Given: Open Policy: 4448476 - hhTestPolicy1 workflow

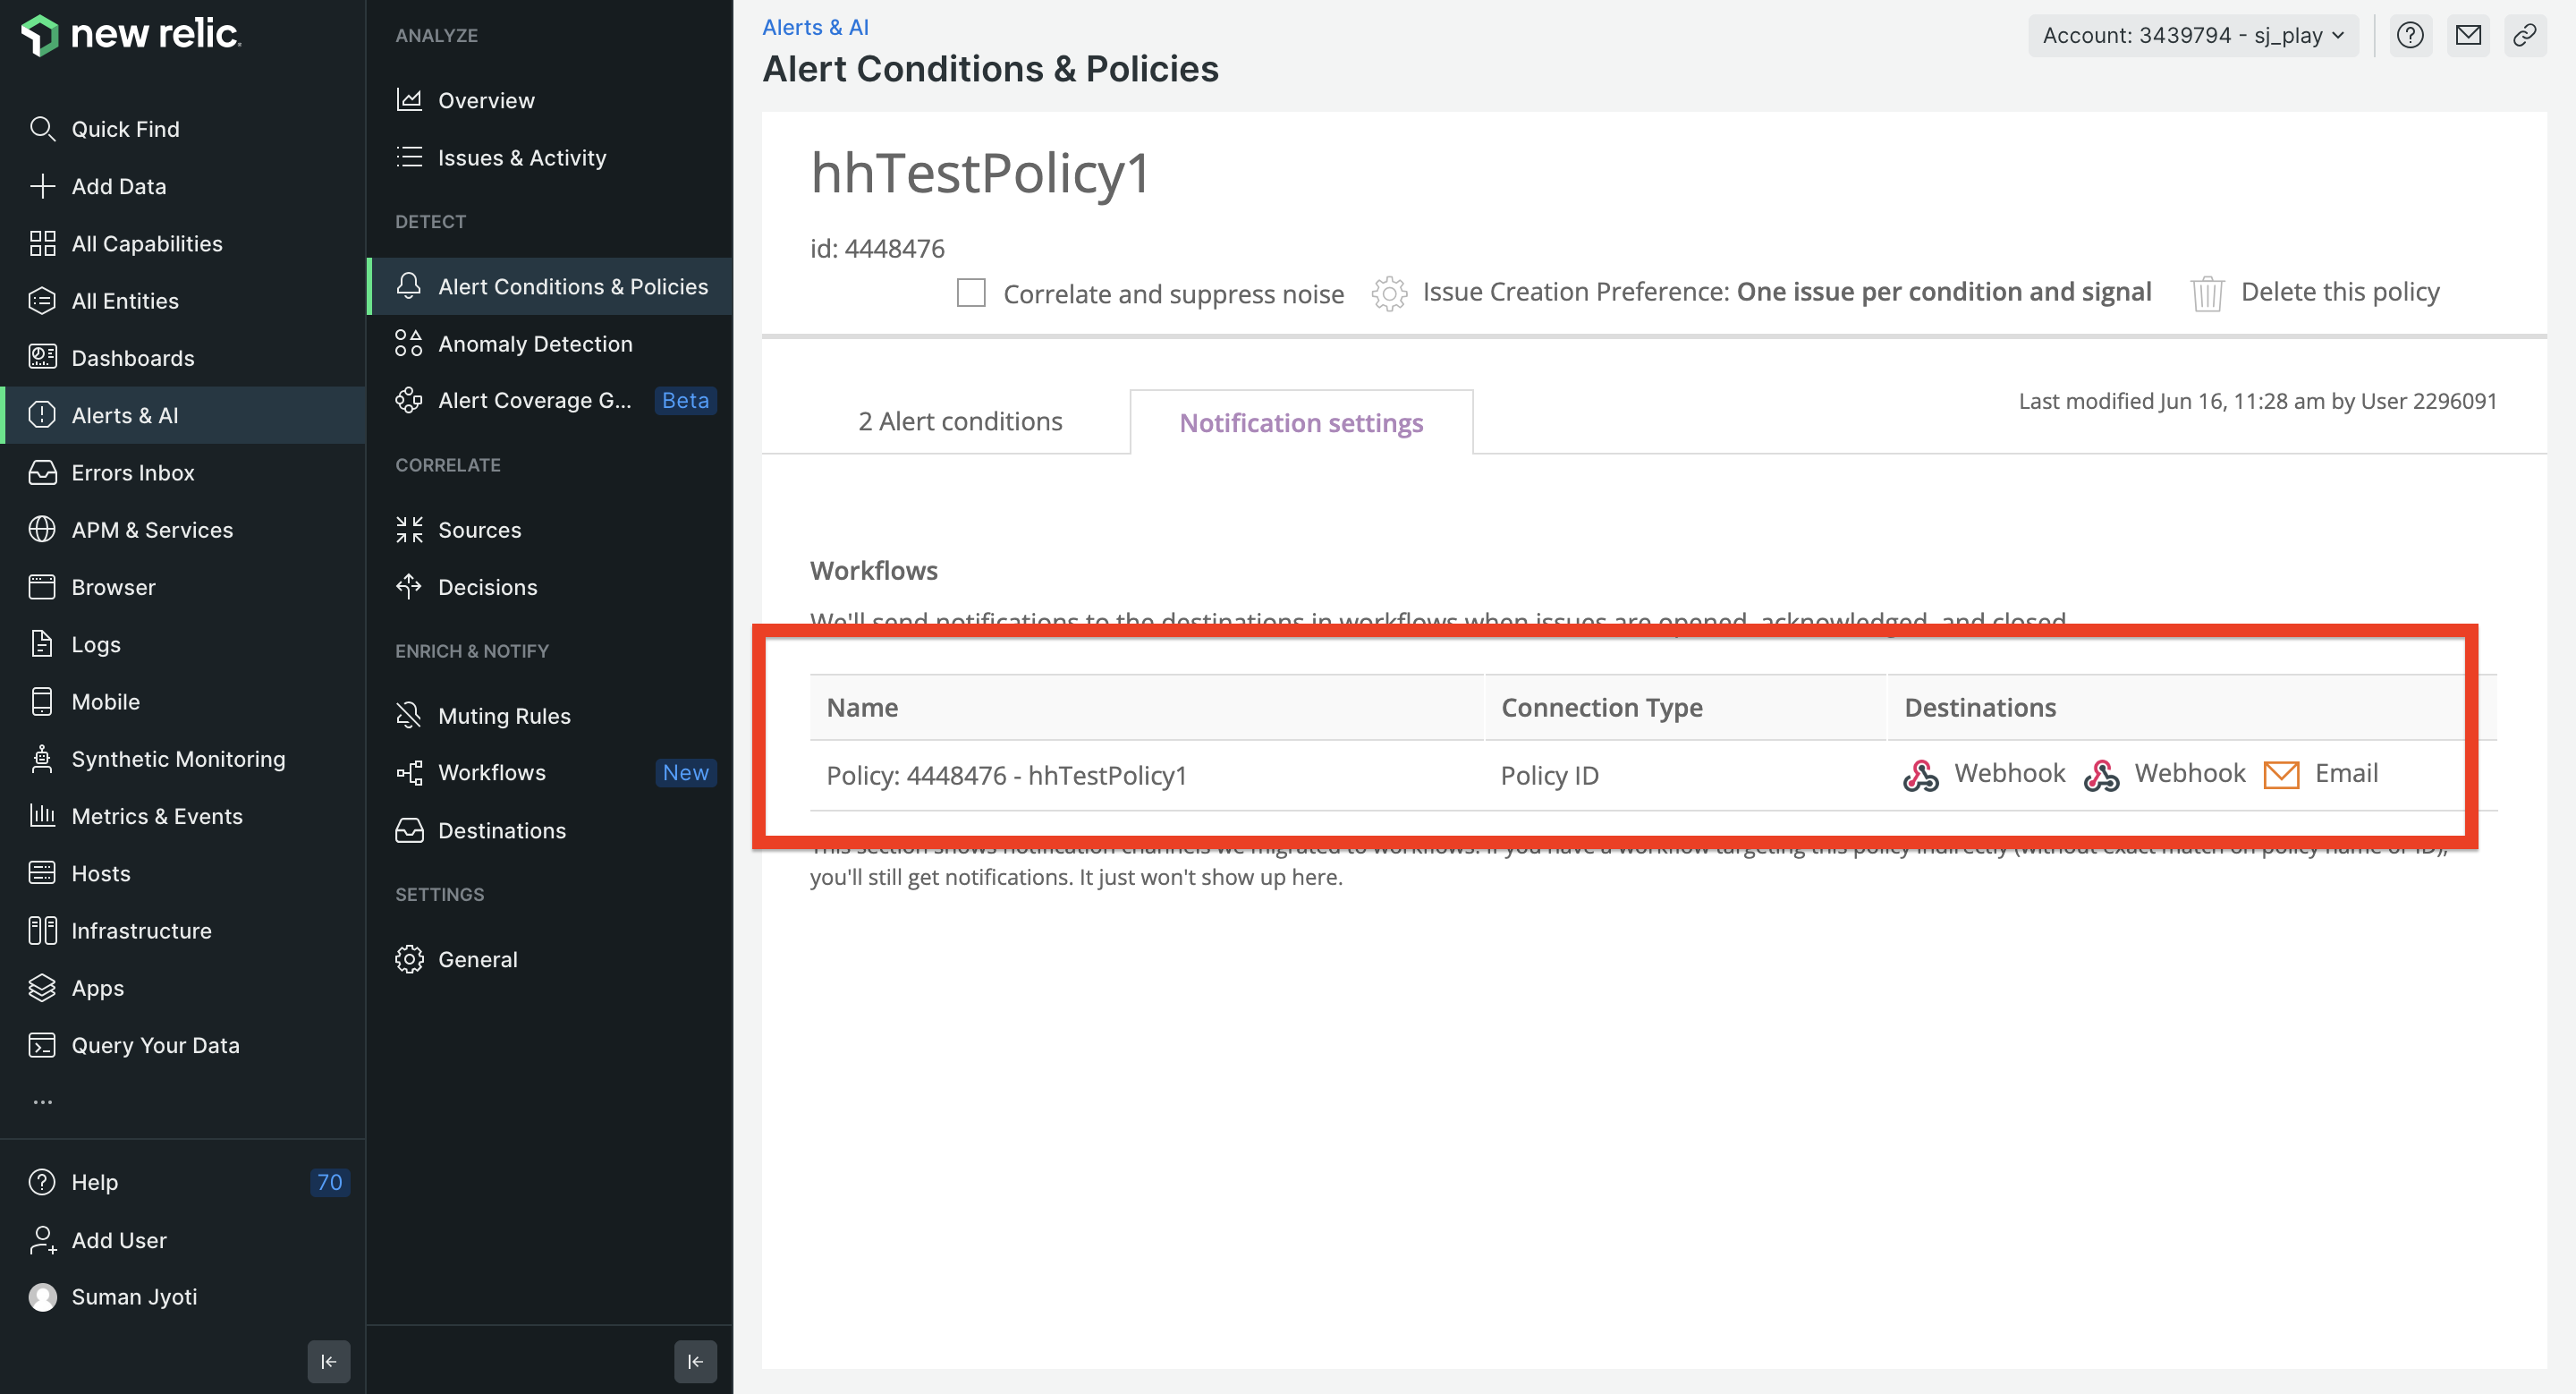Looking at the screenshot, I should pyautogui.click(x=1006, y=776).
